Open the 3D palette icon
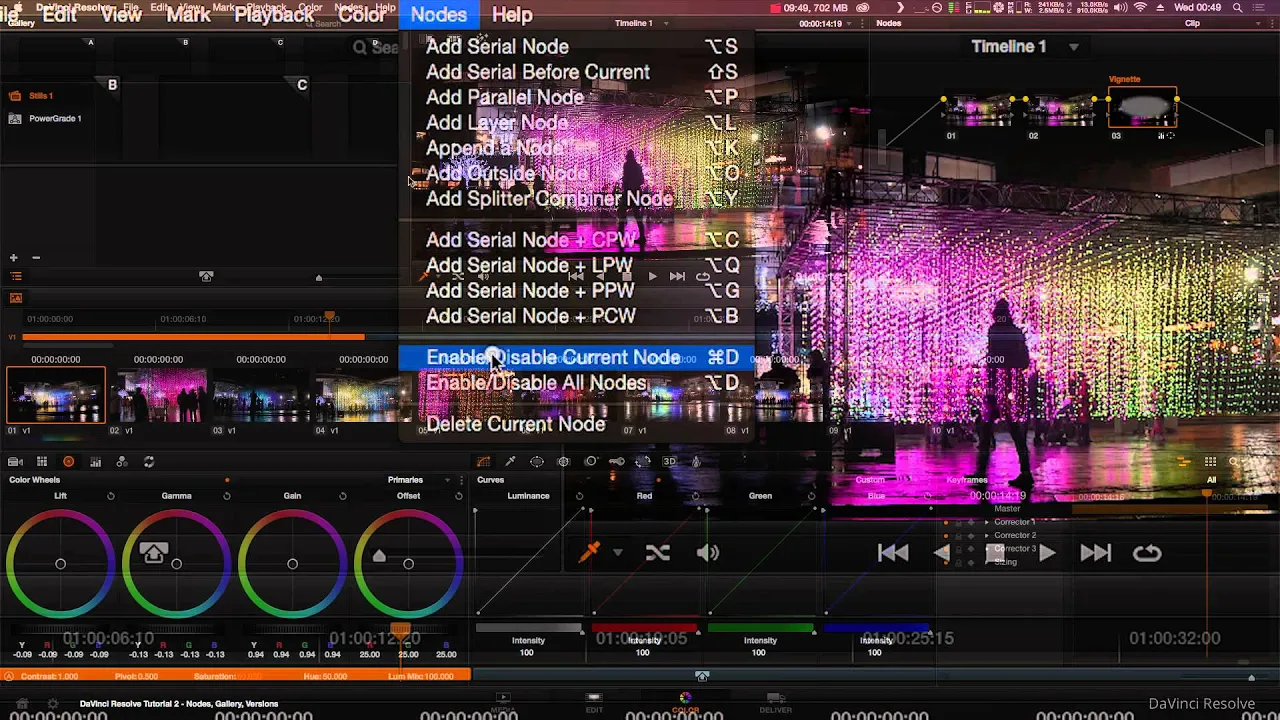Viewport: 1280px width, 720px height. [669, 461]
